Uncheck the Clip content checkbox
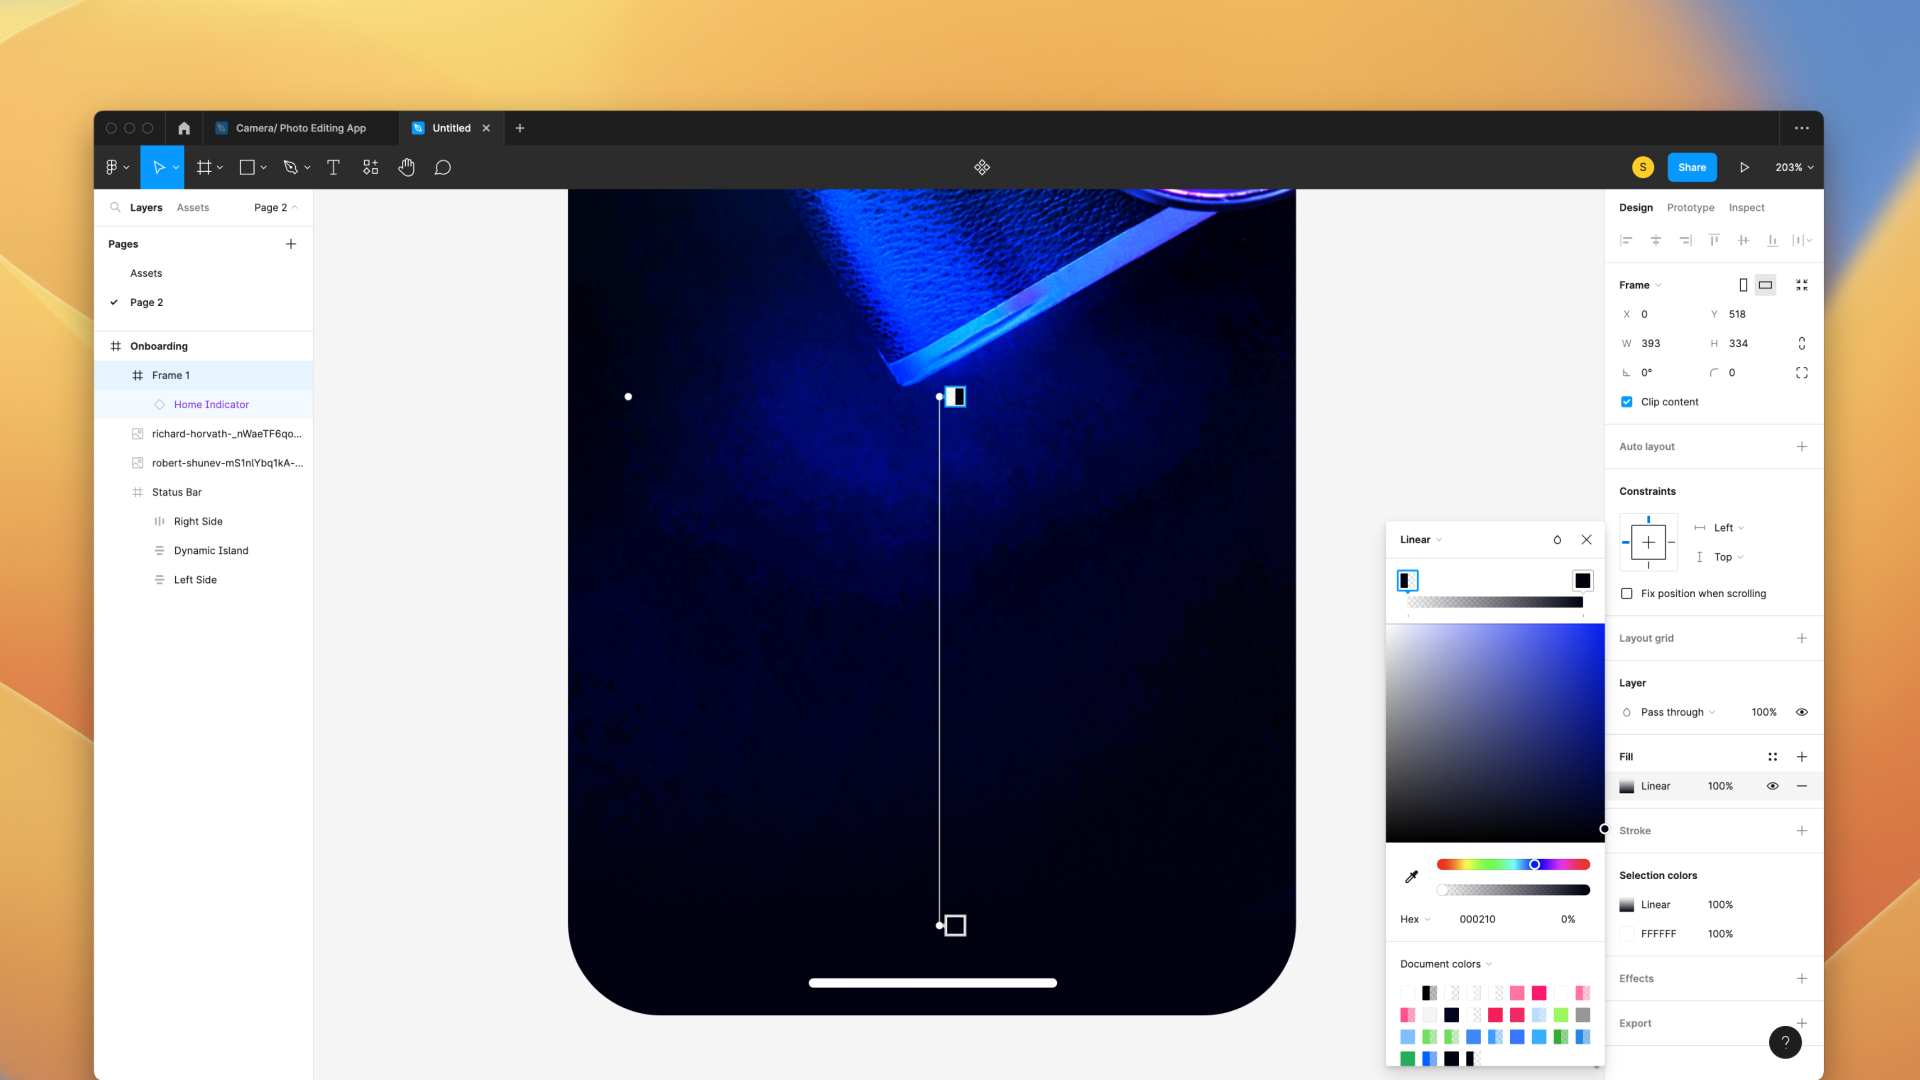The height and width of the screenshot is (1080, 1920). [1626, 402]
